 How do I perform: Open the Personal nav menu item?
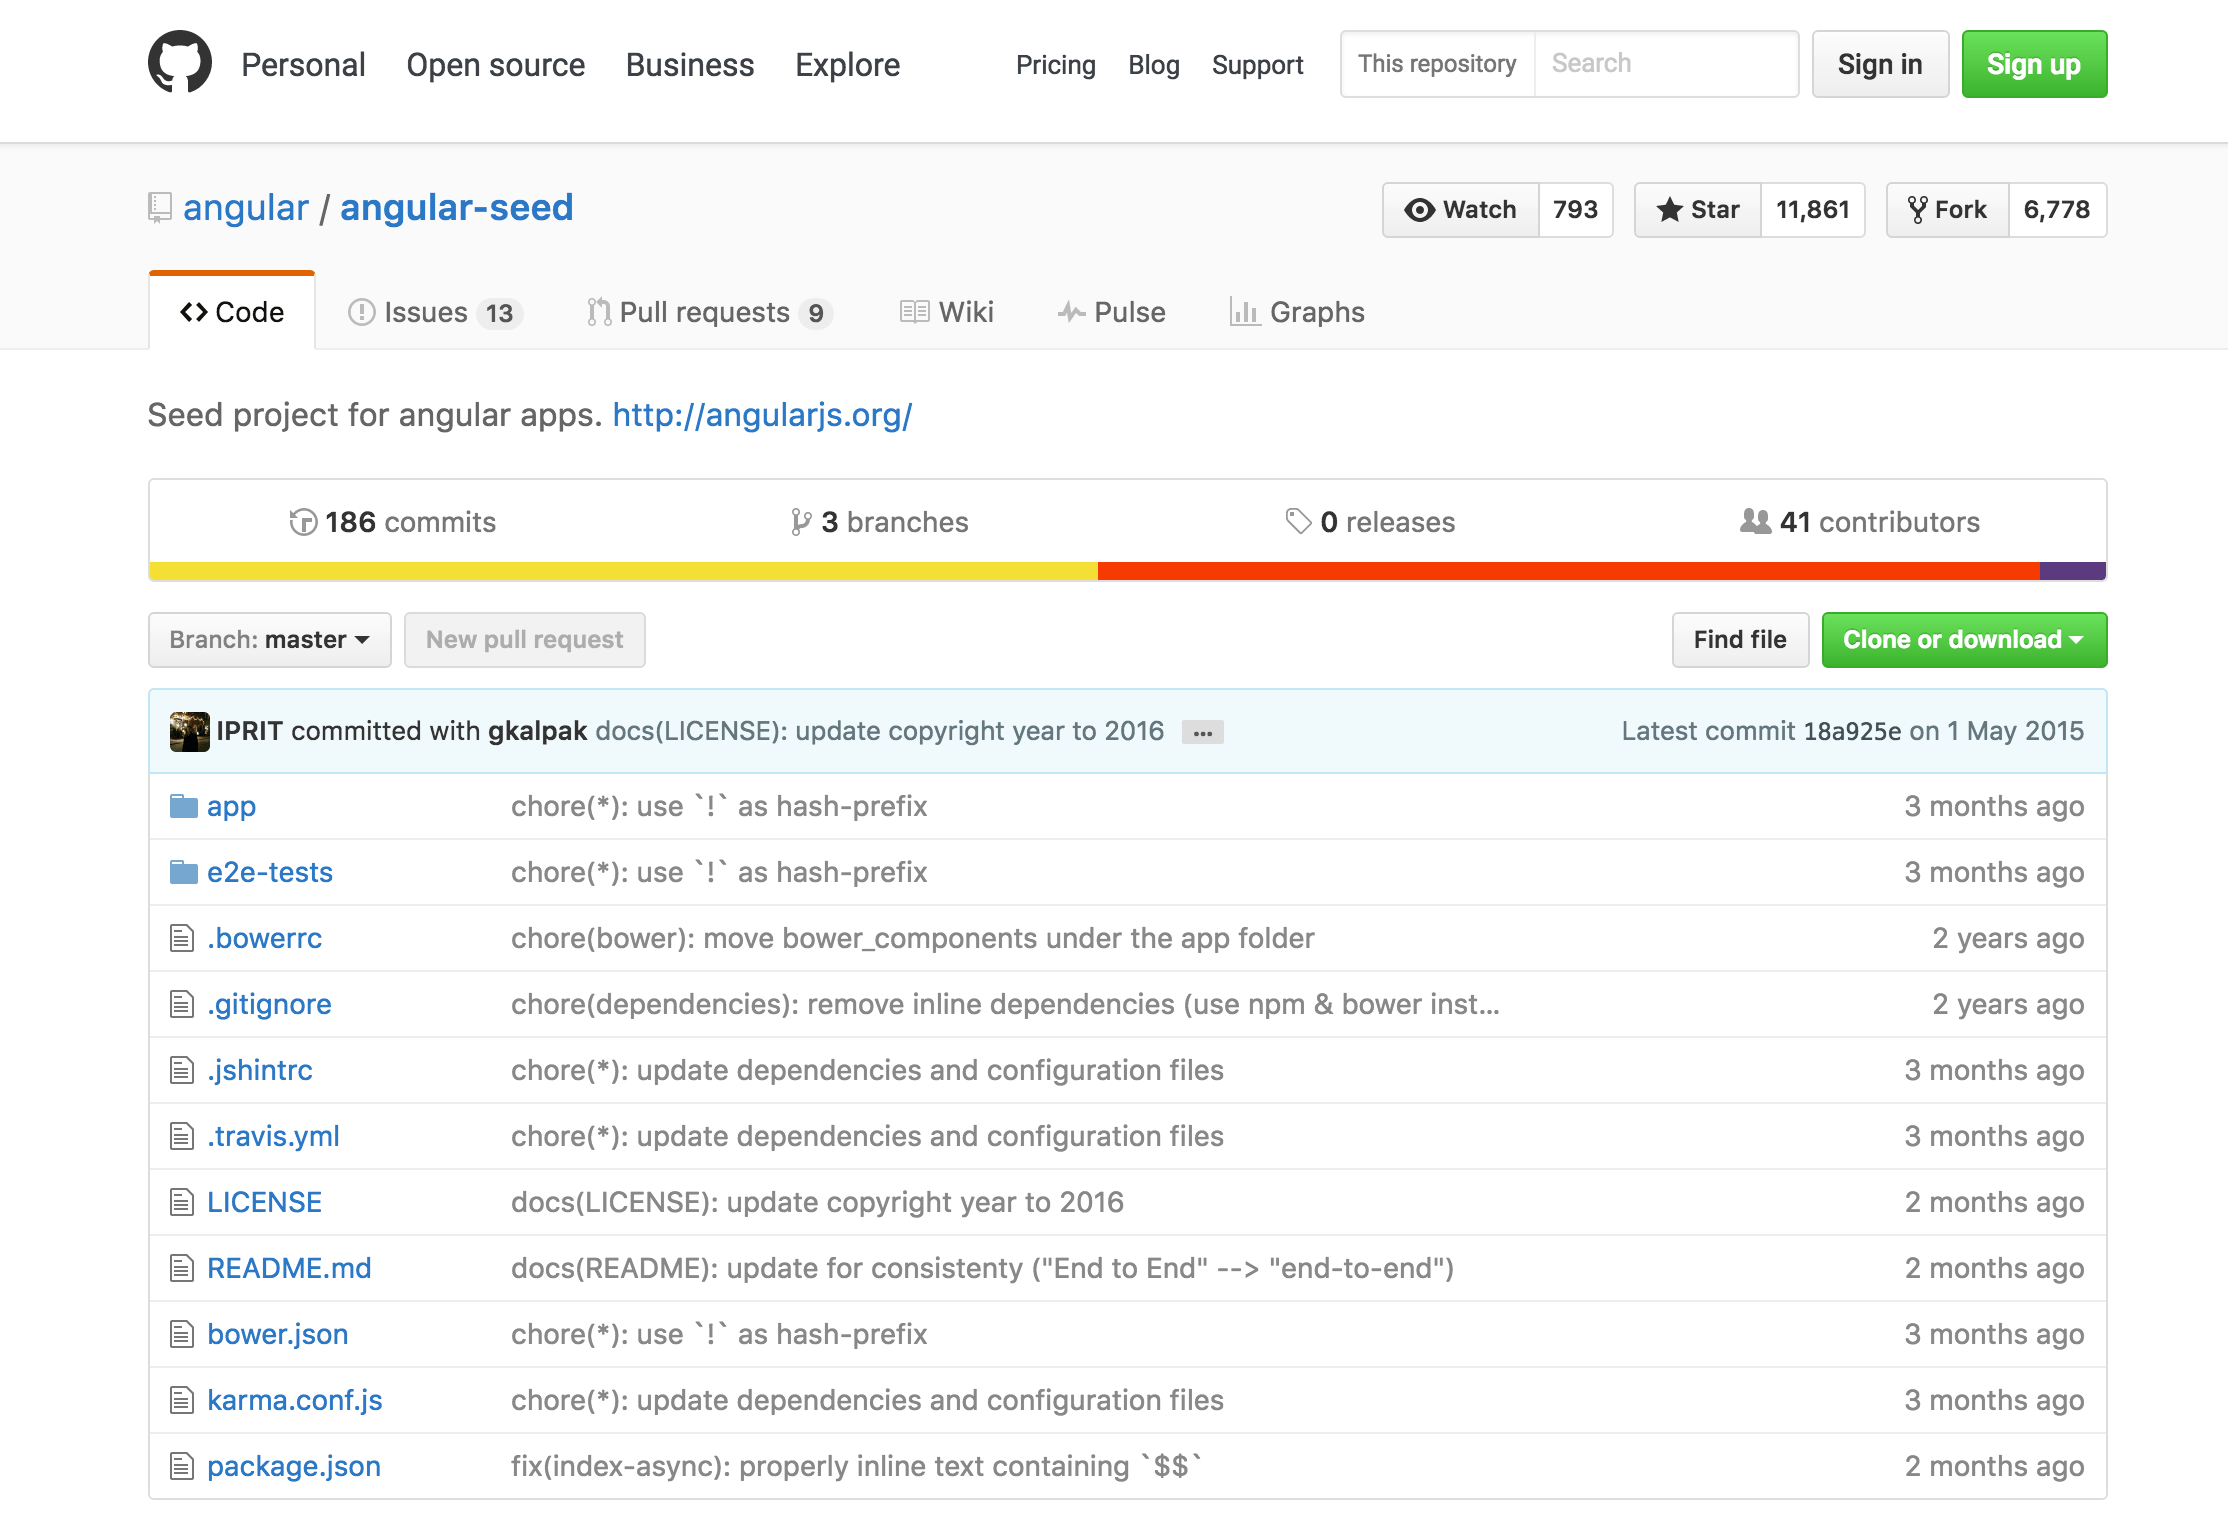(x=303, y=65)
